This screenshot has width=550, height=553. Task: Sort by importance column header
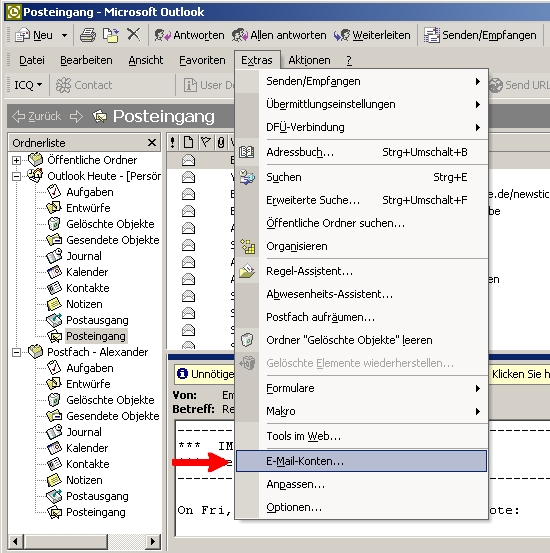pyautogui.click(x=173, y=142)
